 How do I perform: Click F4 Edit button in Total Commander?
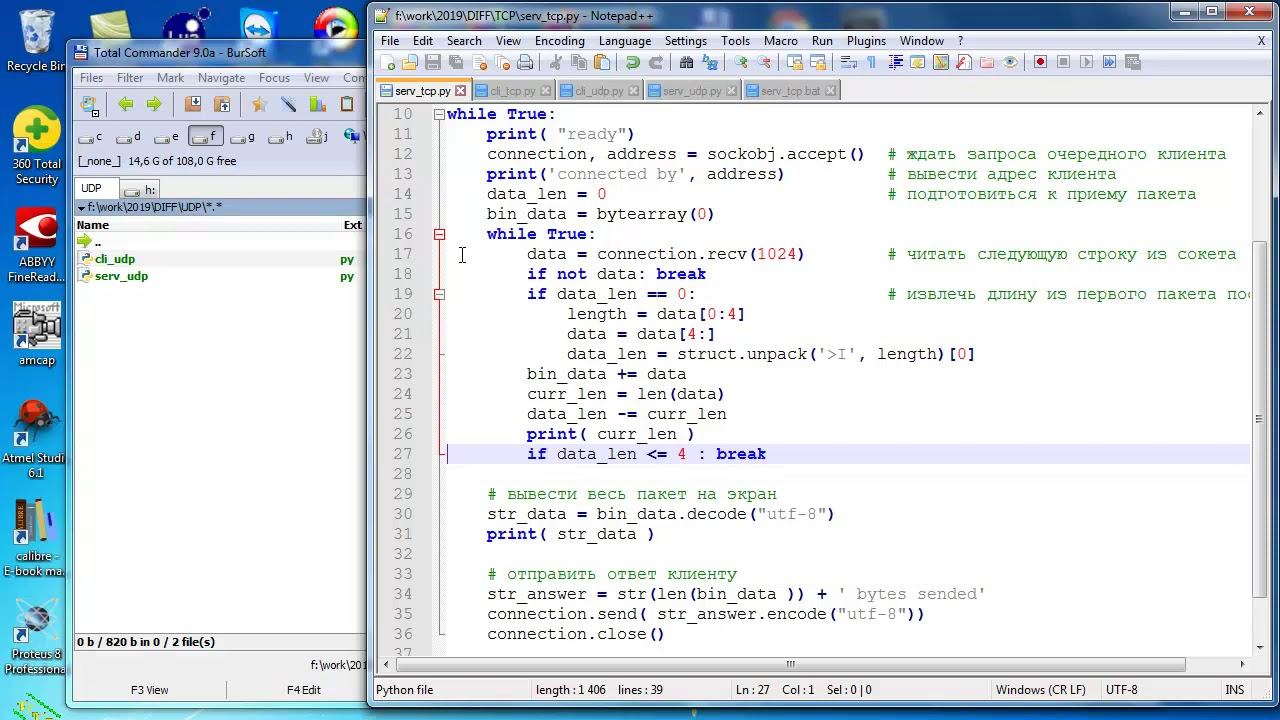pyautogui.click(x=303, y=690)
